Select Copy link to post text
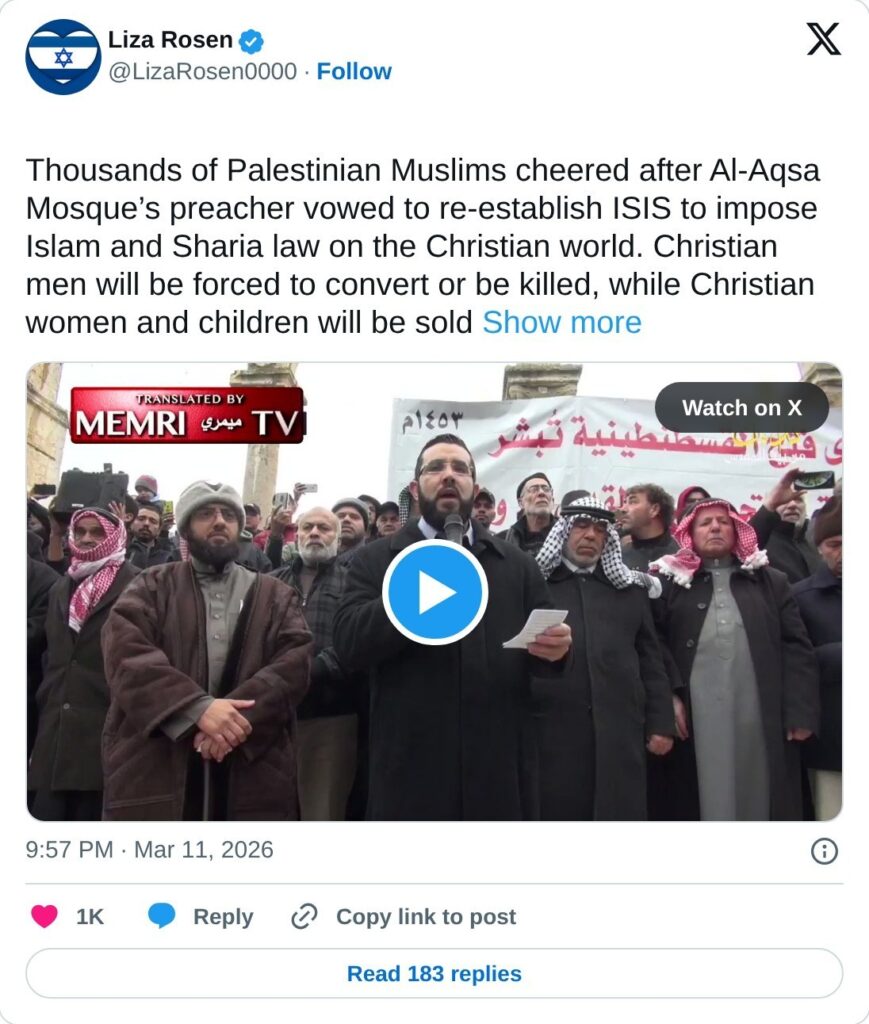This screenshot has height=1024, width=869. pos(426,917)
